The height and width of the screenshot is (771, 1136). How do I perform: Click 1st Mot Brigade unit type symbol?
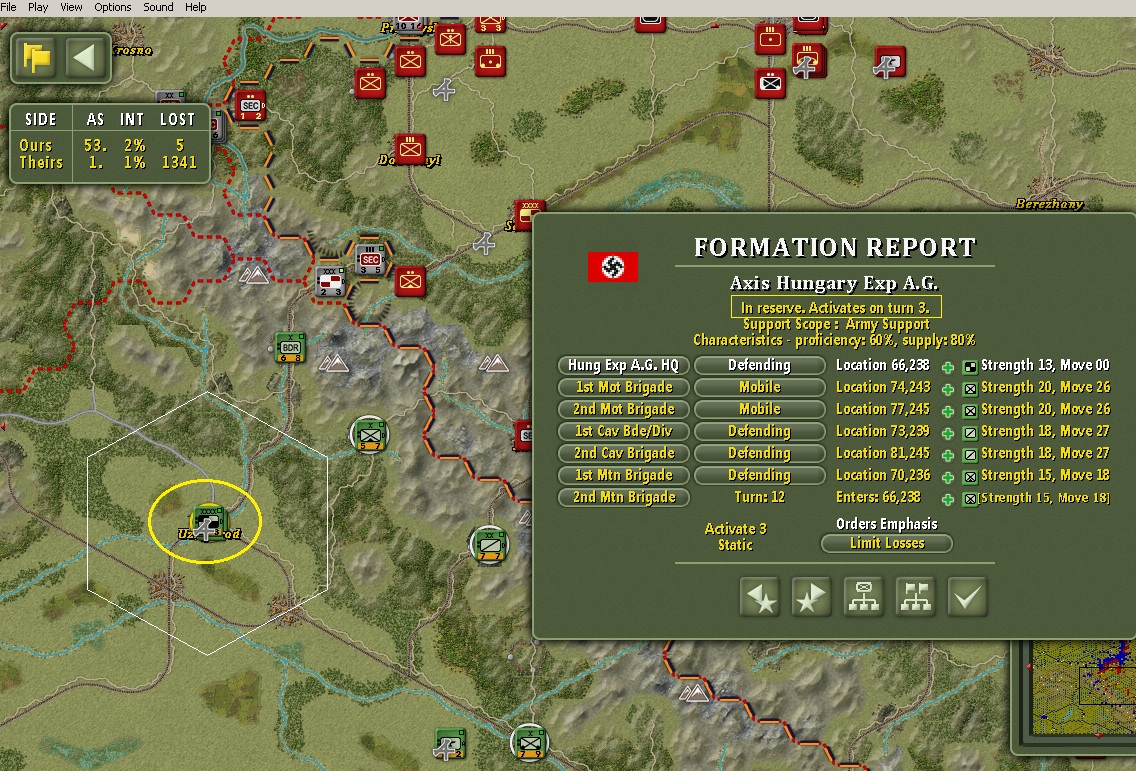[970, 389]
